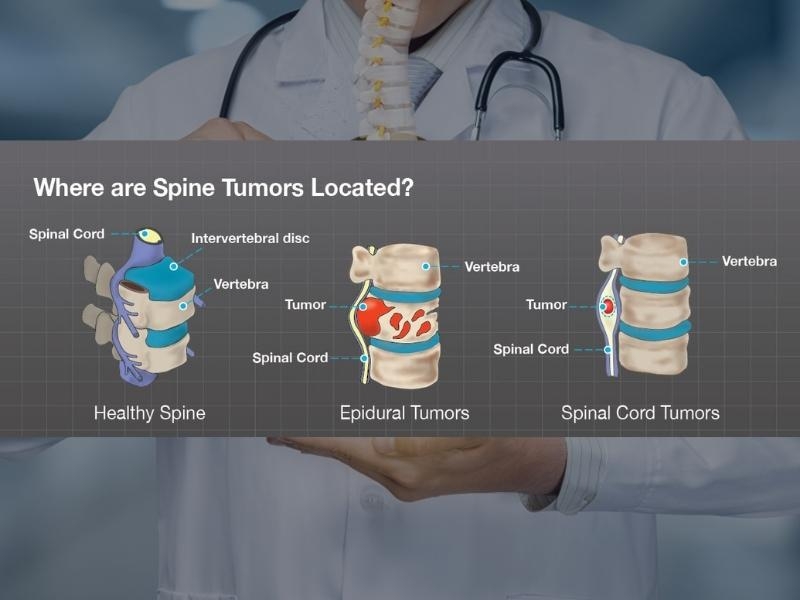Click the marker dot on the intervertebral disc
This screenshot has width=800, height=600.
(x=174, y=266)
